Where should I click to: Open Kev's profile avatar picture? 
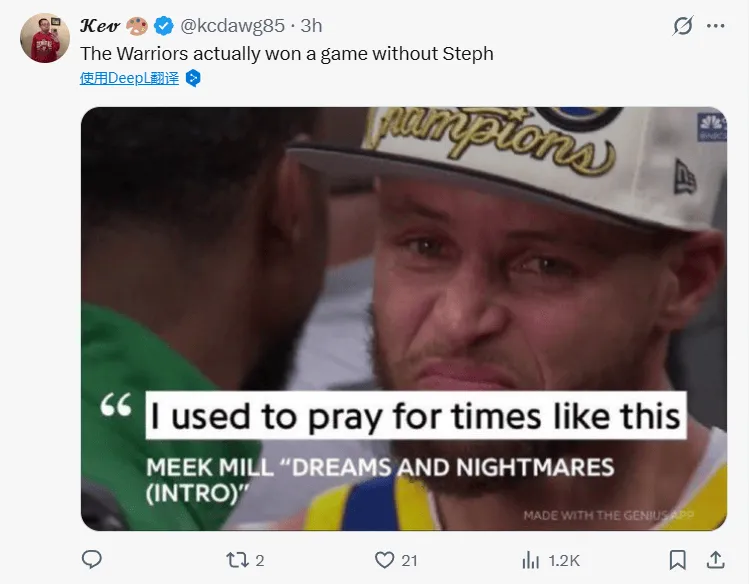click(45, 38)
